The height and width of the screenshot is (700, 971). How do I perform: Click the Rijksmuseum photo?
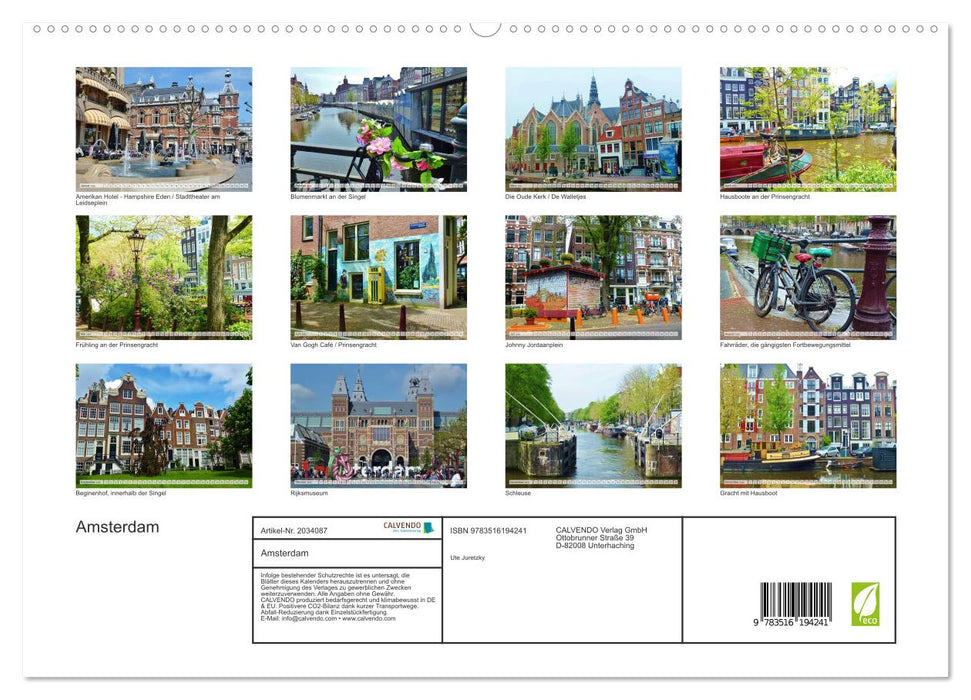click(378, 426)
